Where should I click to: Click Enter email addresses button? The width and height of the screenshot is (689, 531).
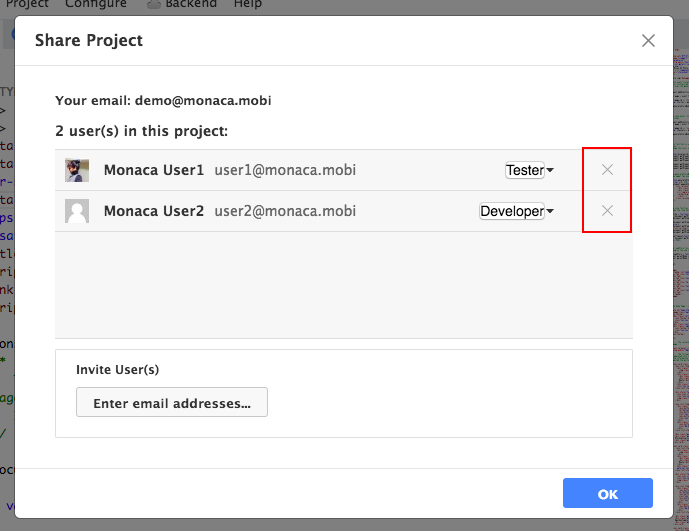[172, 403]
